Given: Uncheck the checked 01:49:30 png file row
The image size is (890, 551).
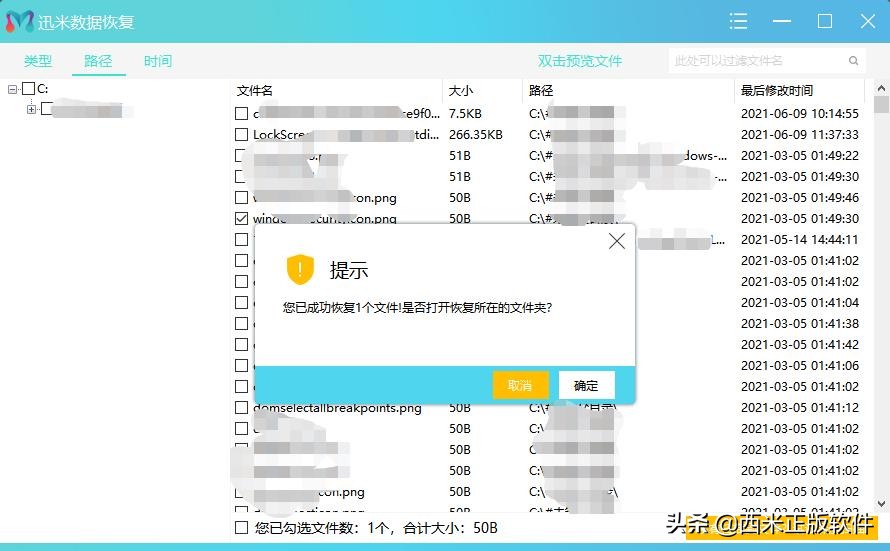Looking at the screenshot, I should tap(241, 218).
